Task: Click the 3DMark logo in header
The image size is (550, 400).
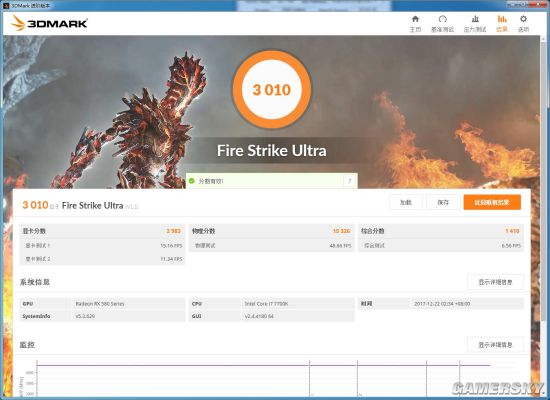Action: tap(49, 23)
